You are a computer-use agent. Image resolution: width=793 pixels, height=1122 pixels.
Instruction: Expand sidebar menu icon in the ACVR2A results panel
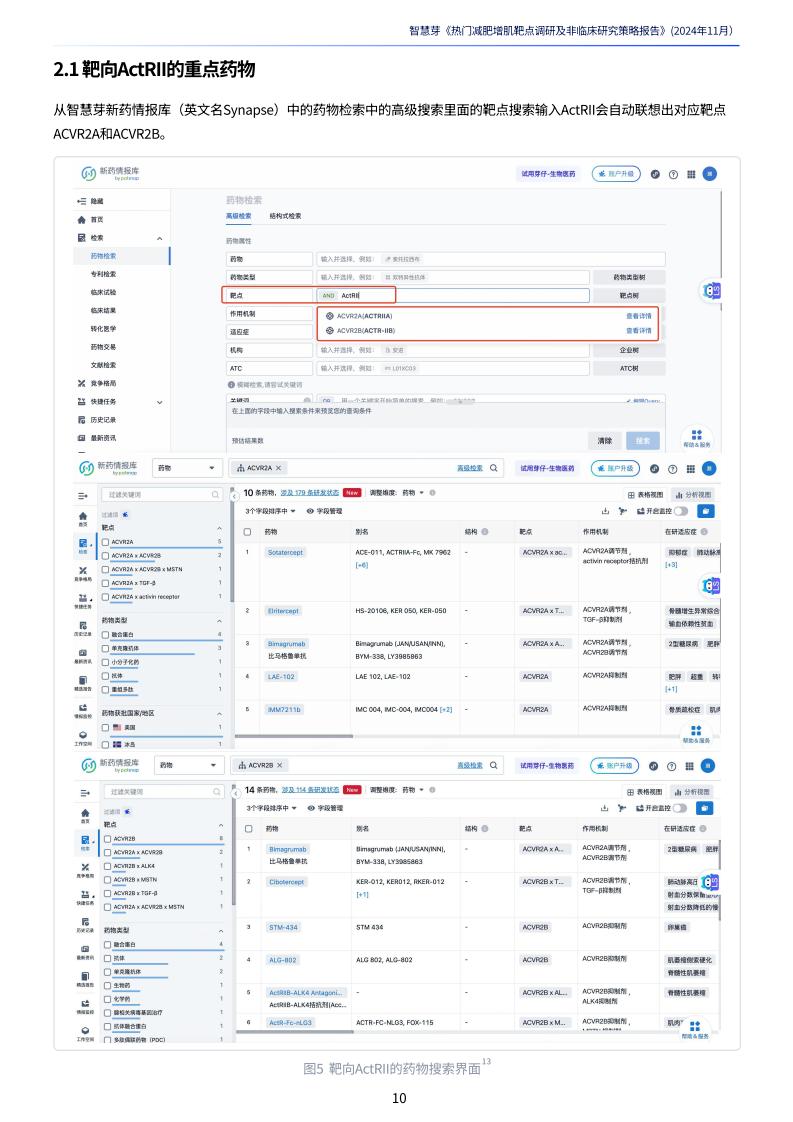tap(83, 495)
